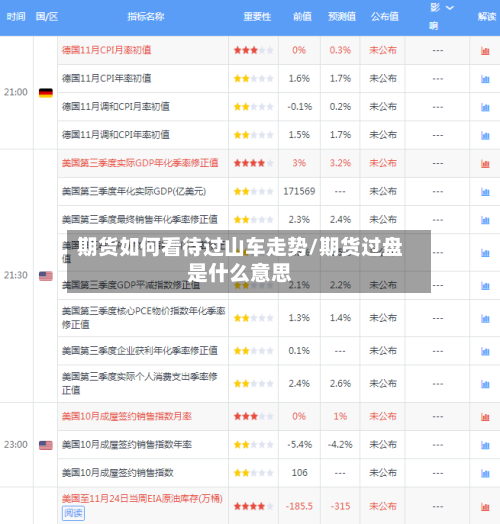Expand the 影响 column dropdown arrow
This screenshot has height=524, width=500.
point(450,7)
